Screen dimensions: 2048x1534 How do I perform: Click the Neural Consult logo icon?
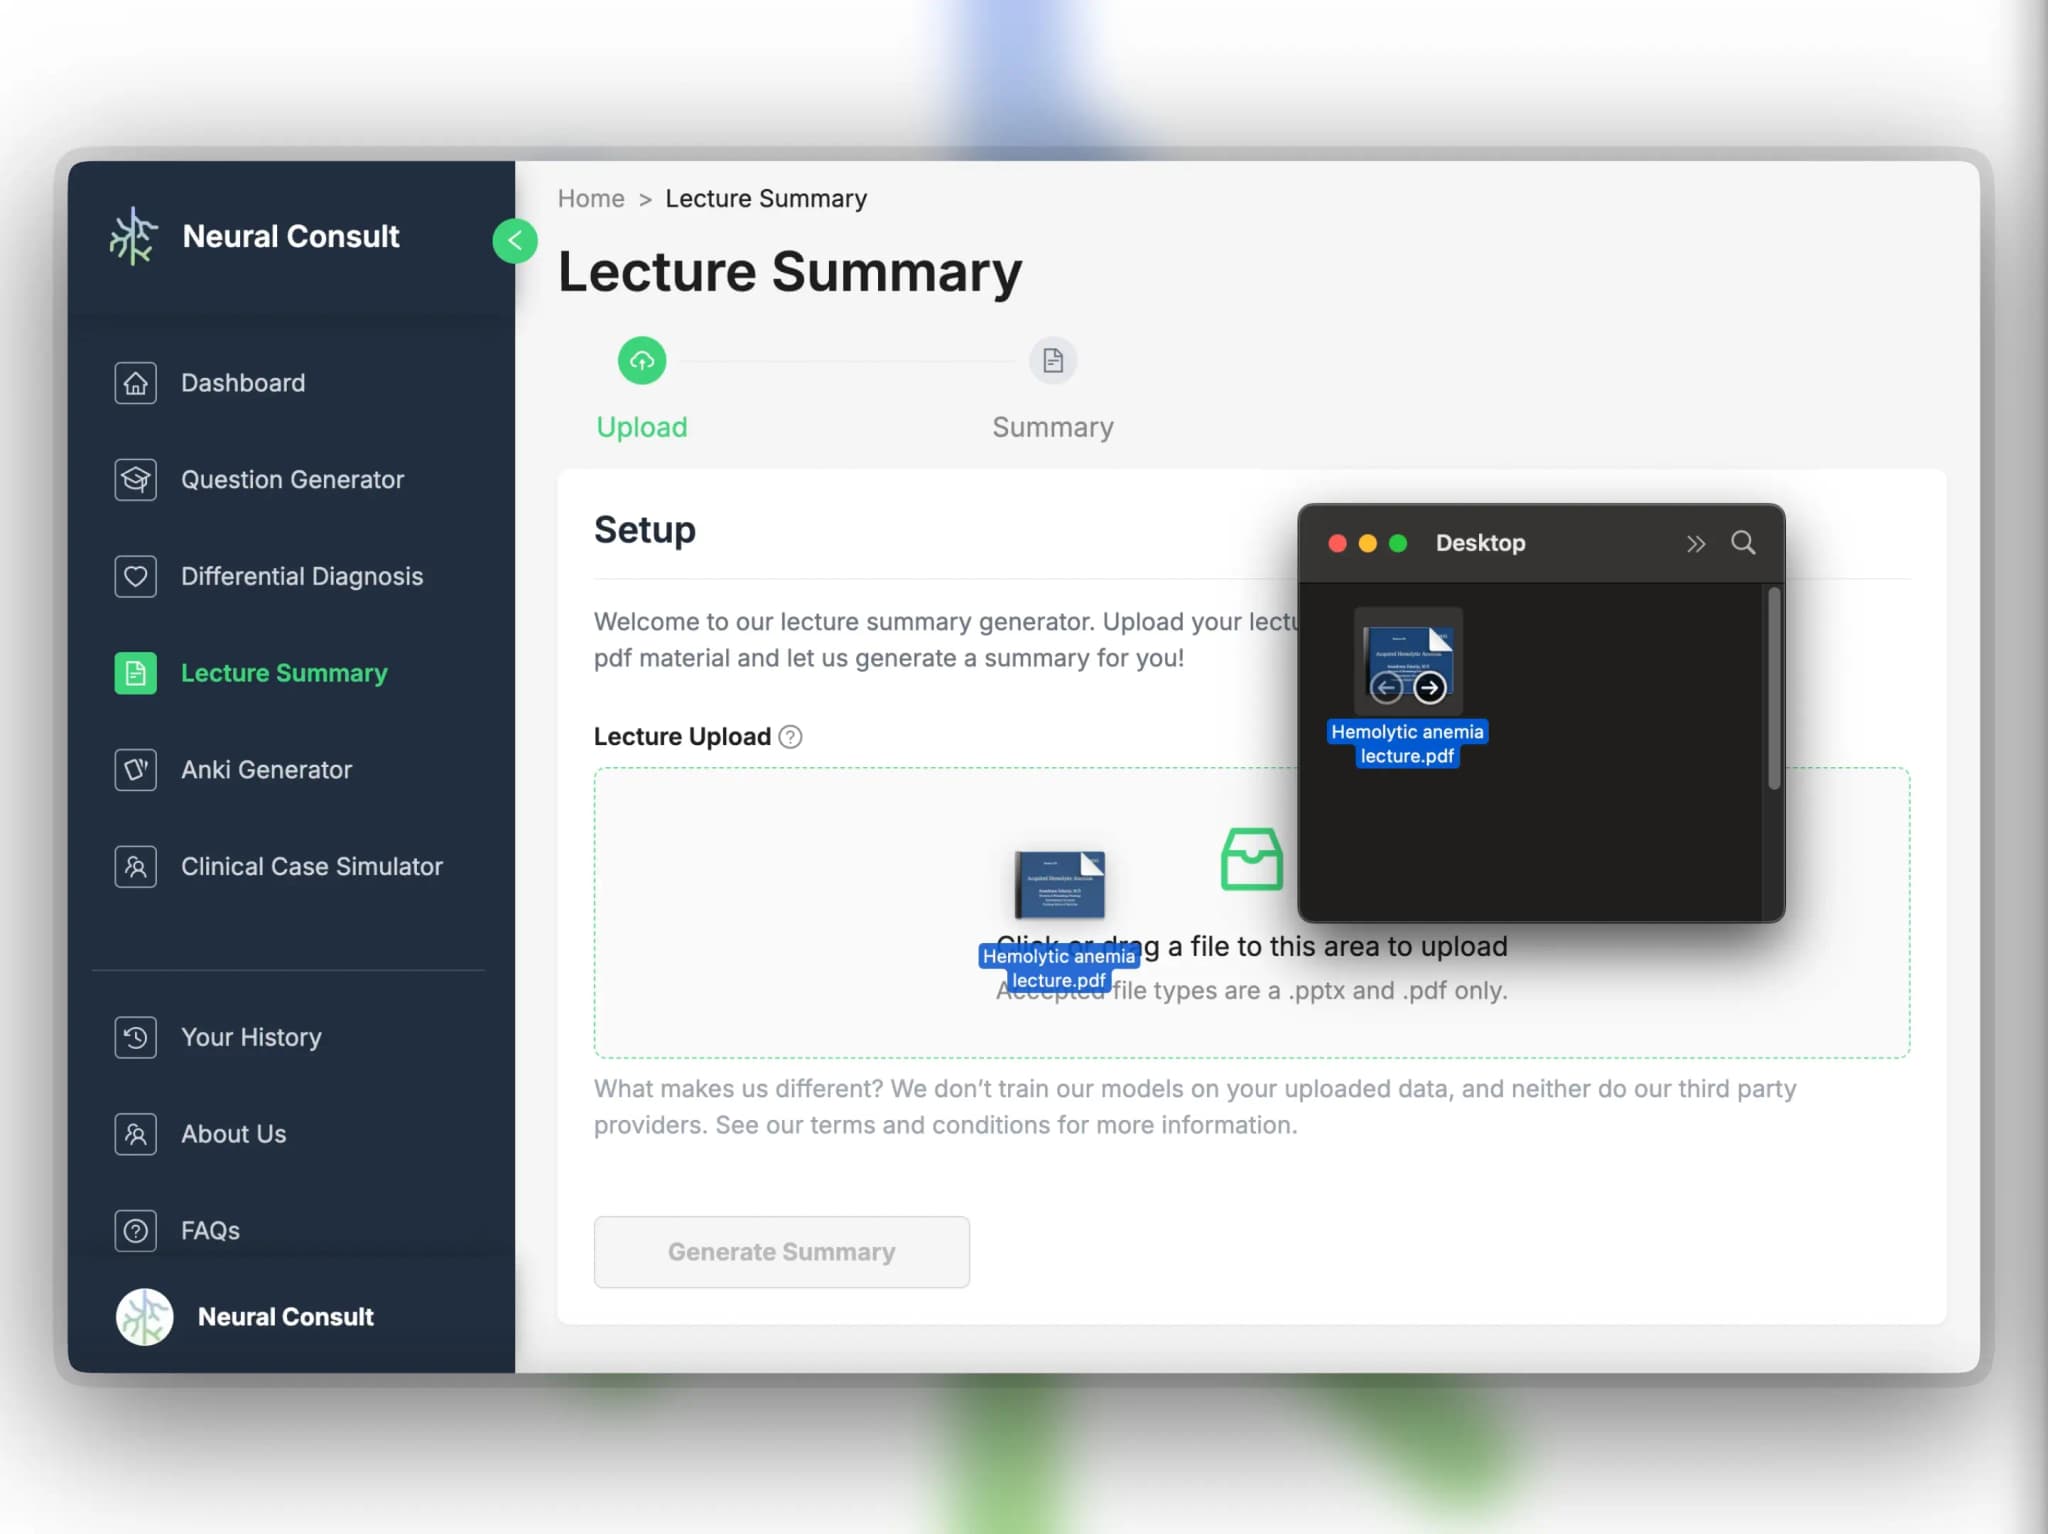[x=134, y=235]
